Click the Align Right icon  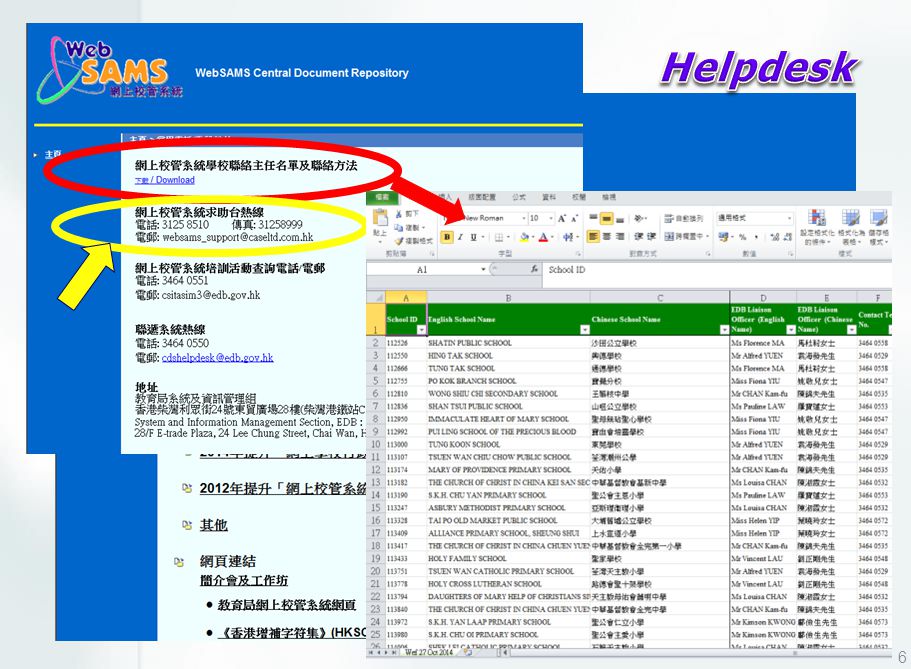[x=619, y=237]
